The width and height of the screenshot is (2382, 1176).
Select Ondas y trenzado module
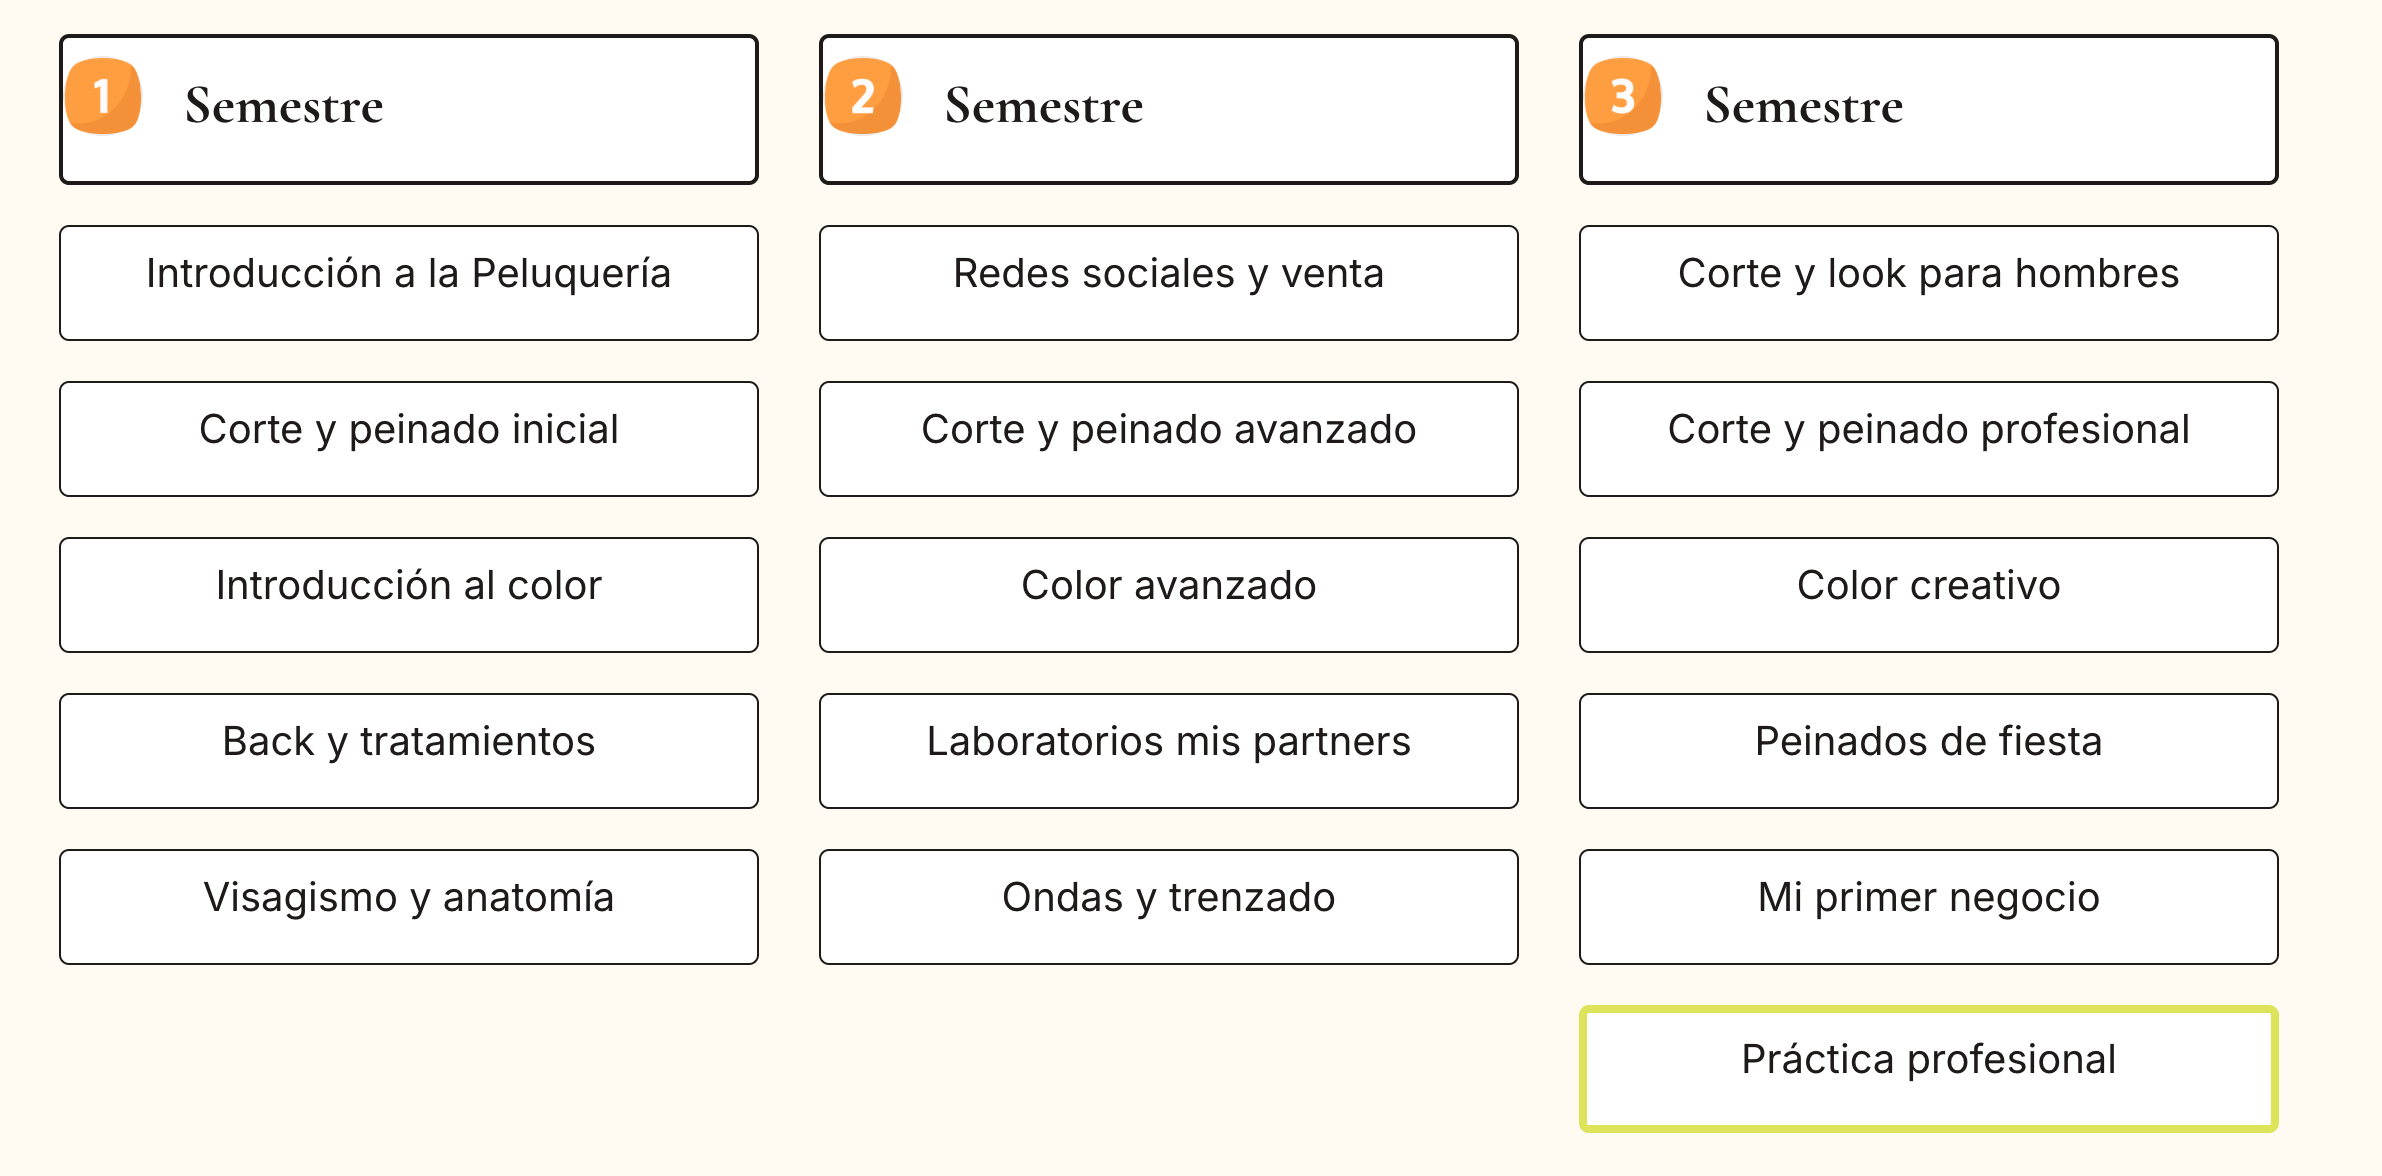pos(1169,907)
